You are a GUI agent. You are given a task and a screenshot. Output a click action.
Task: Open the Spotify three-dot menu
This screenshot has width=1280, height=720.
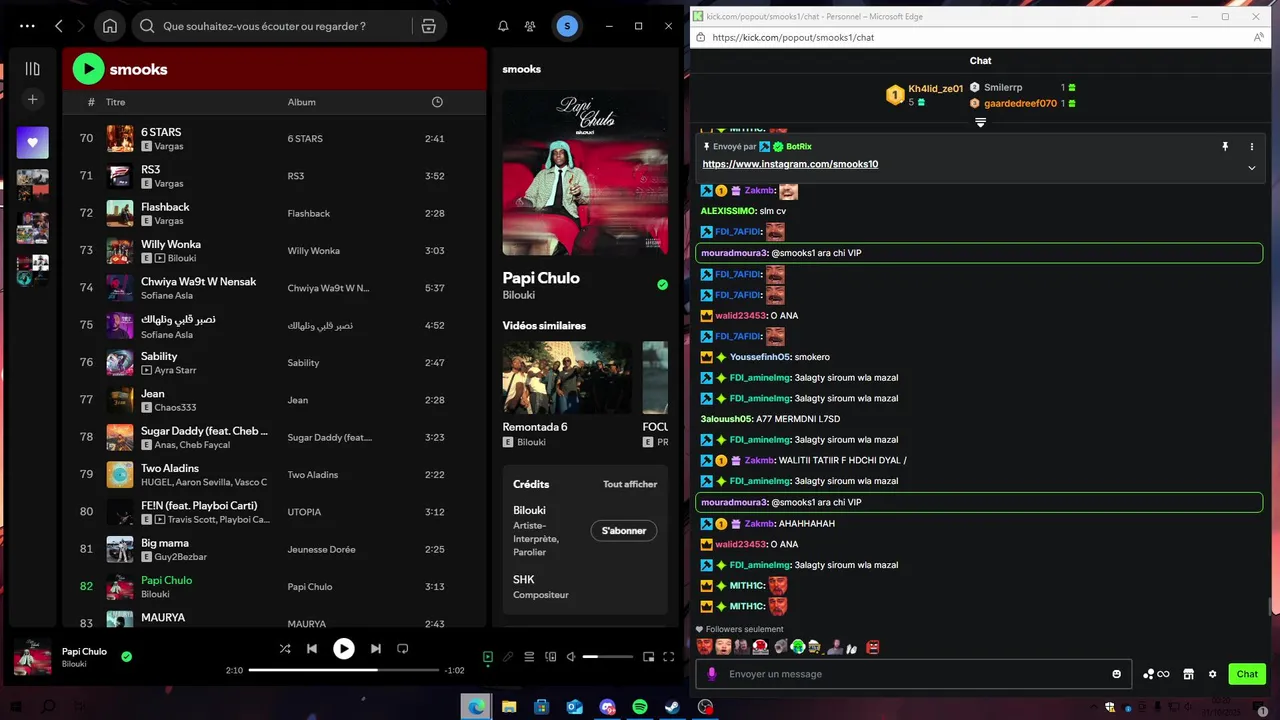(27, 26)
